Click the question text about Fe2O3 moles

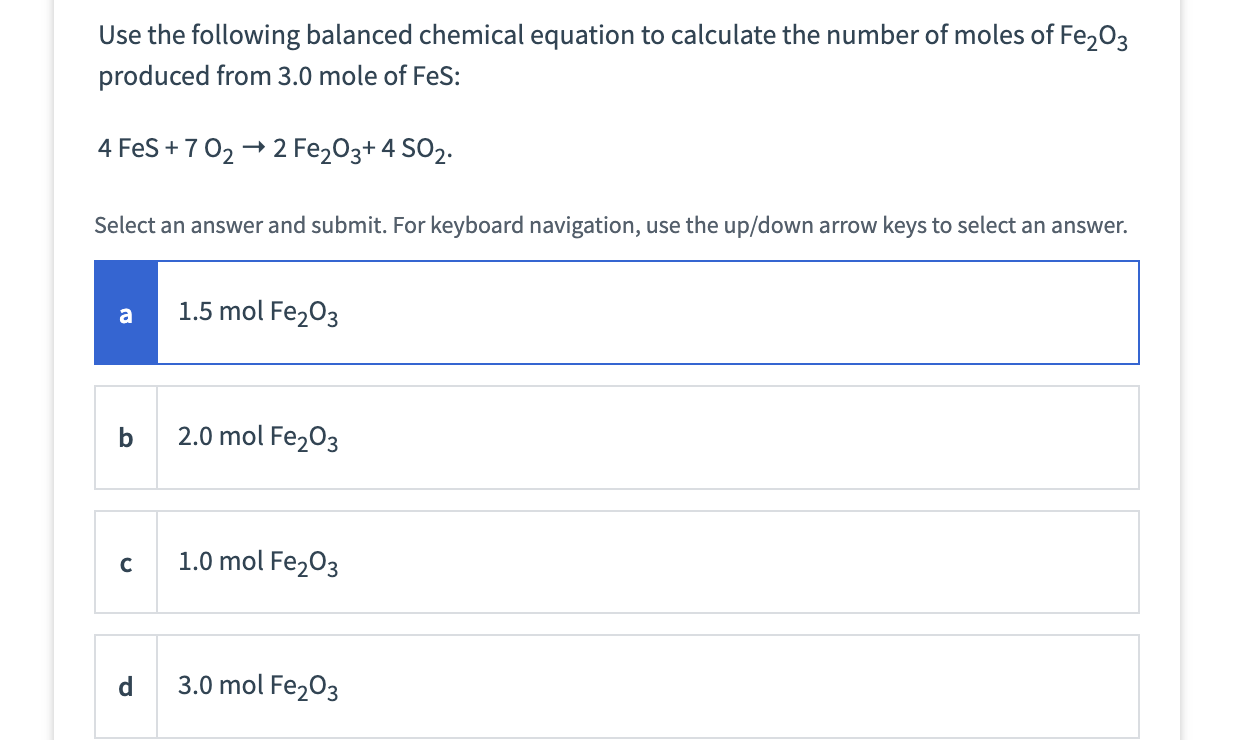(x=610, y=55)
